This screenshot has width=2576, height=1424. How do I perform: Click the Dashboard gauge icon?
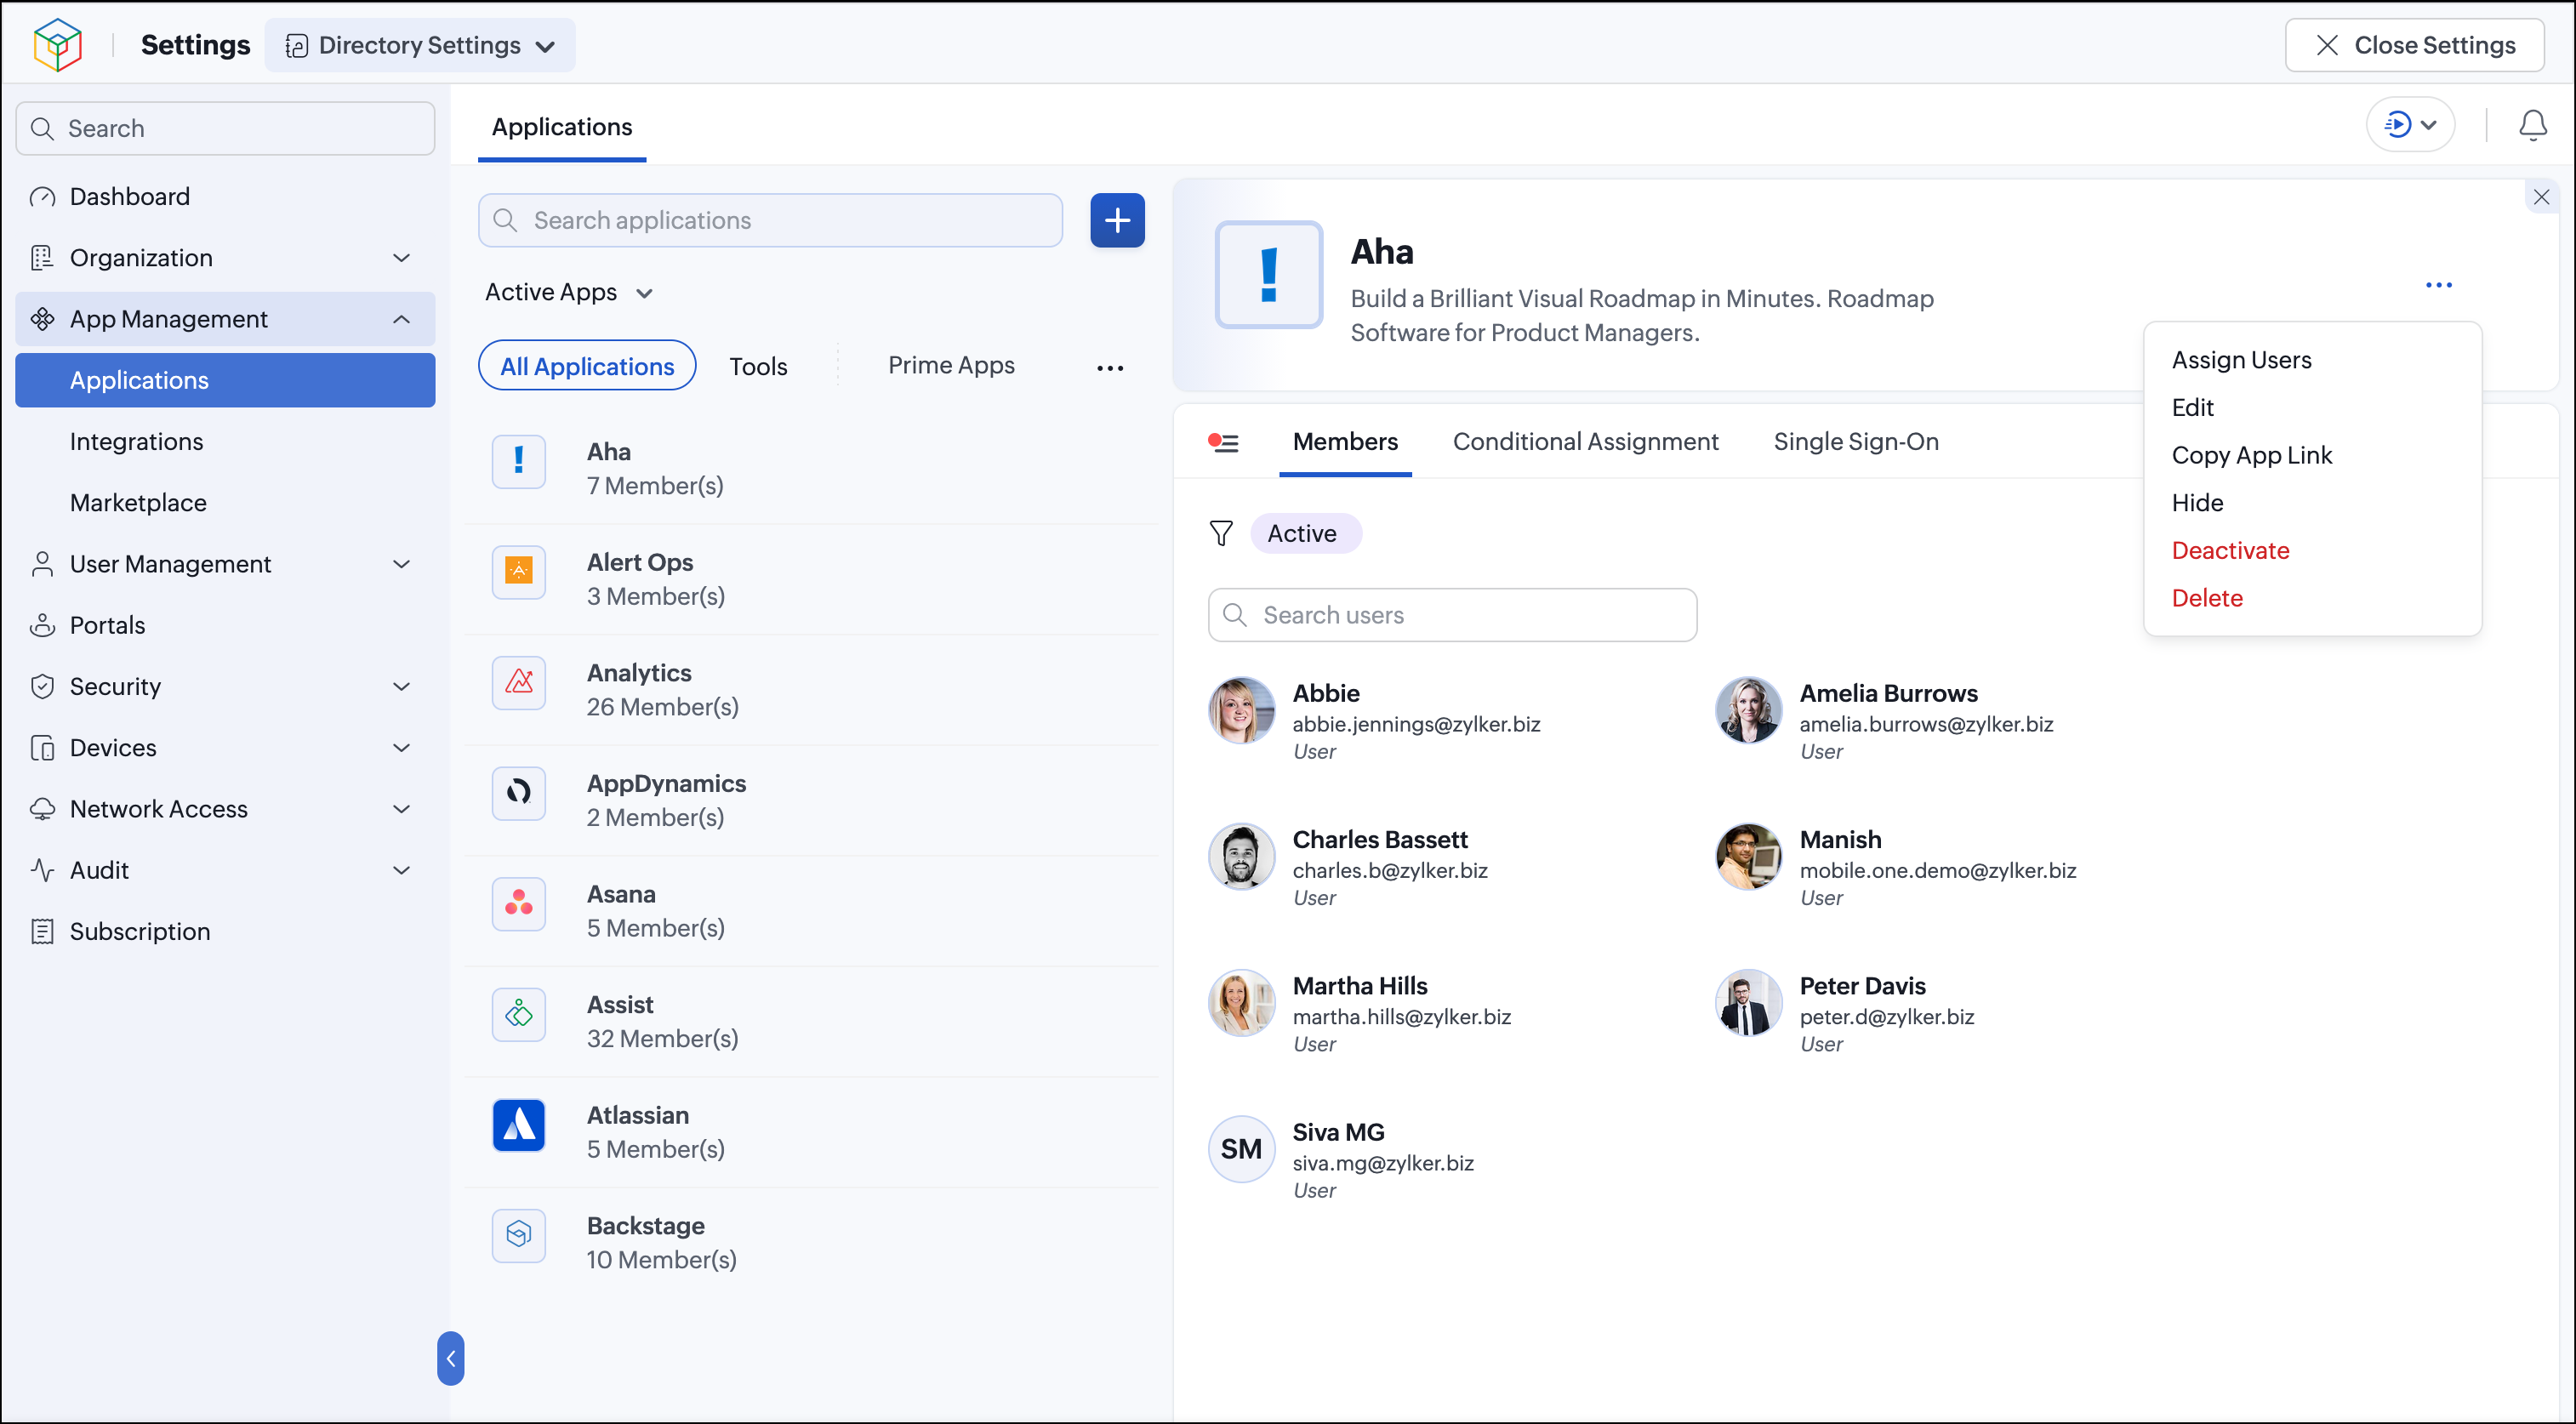[42, 197]
